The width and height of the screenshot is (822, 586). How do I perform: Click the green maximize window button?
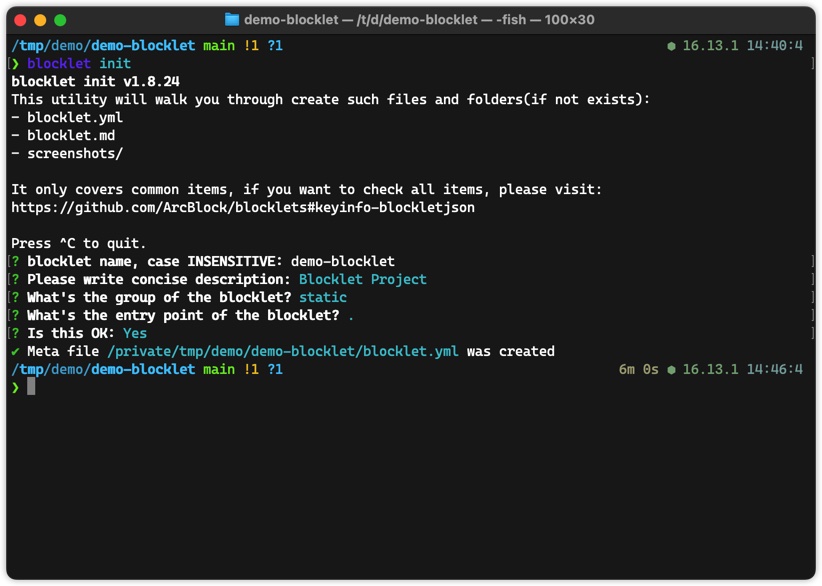[60, 20]
